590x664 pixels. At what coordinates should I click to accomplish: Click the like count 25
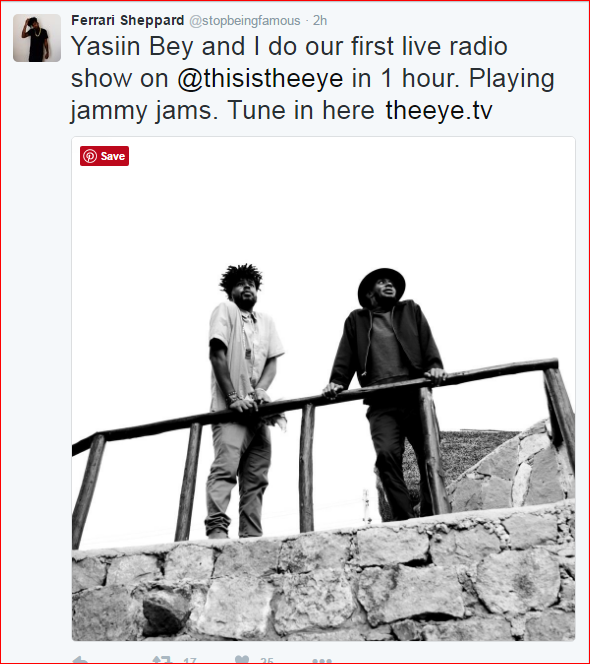[267, 660]
